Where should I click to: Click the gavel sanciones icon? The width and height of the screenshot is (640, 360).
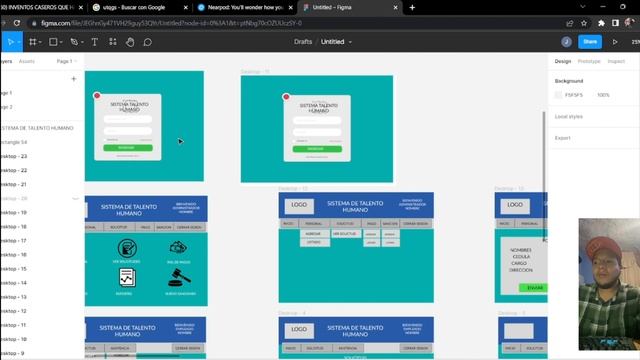pyautogui.click(x=179, y=278)
